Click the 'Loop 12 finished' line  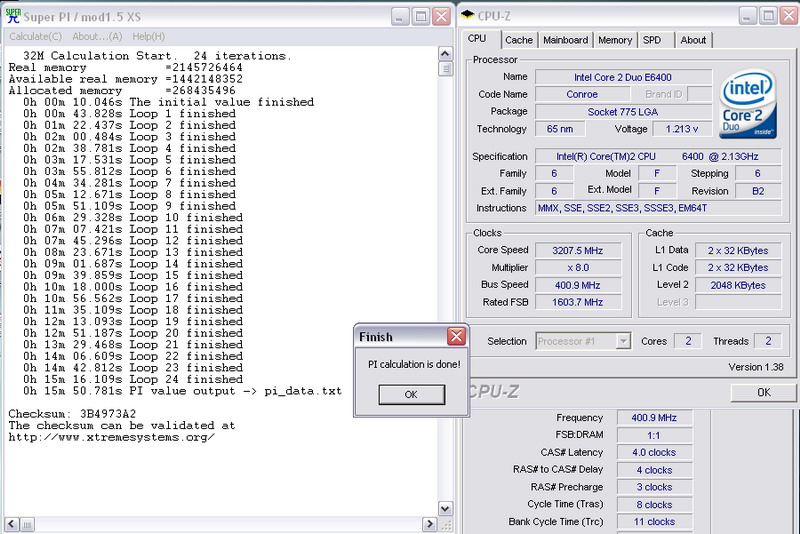click(133, 241)
